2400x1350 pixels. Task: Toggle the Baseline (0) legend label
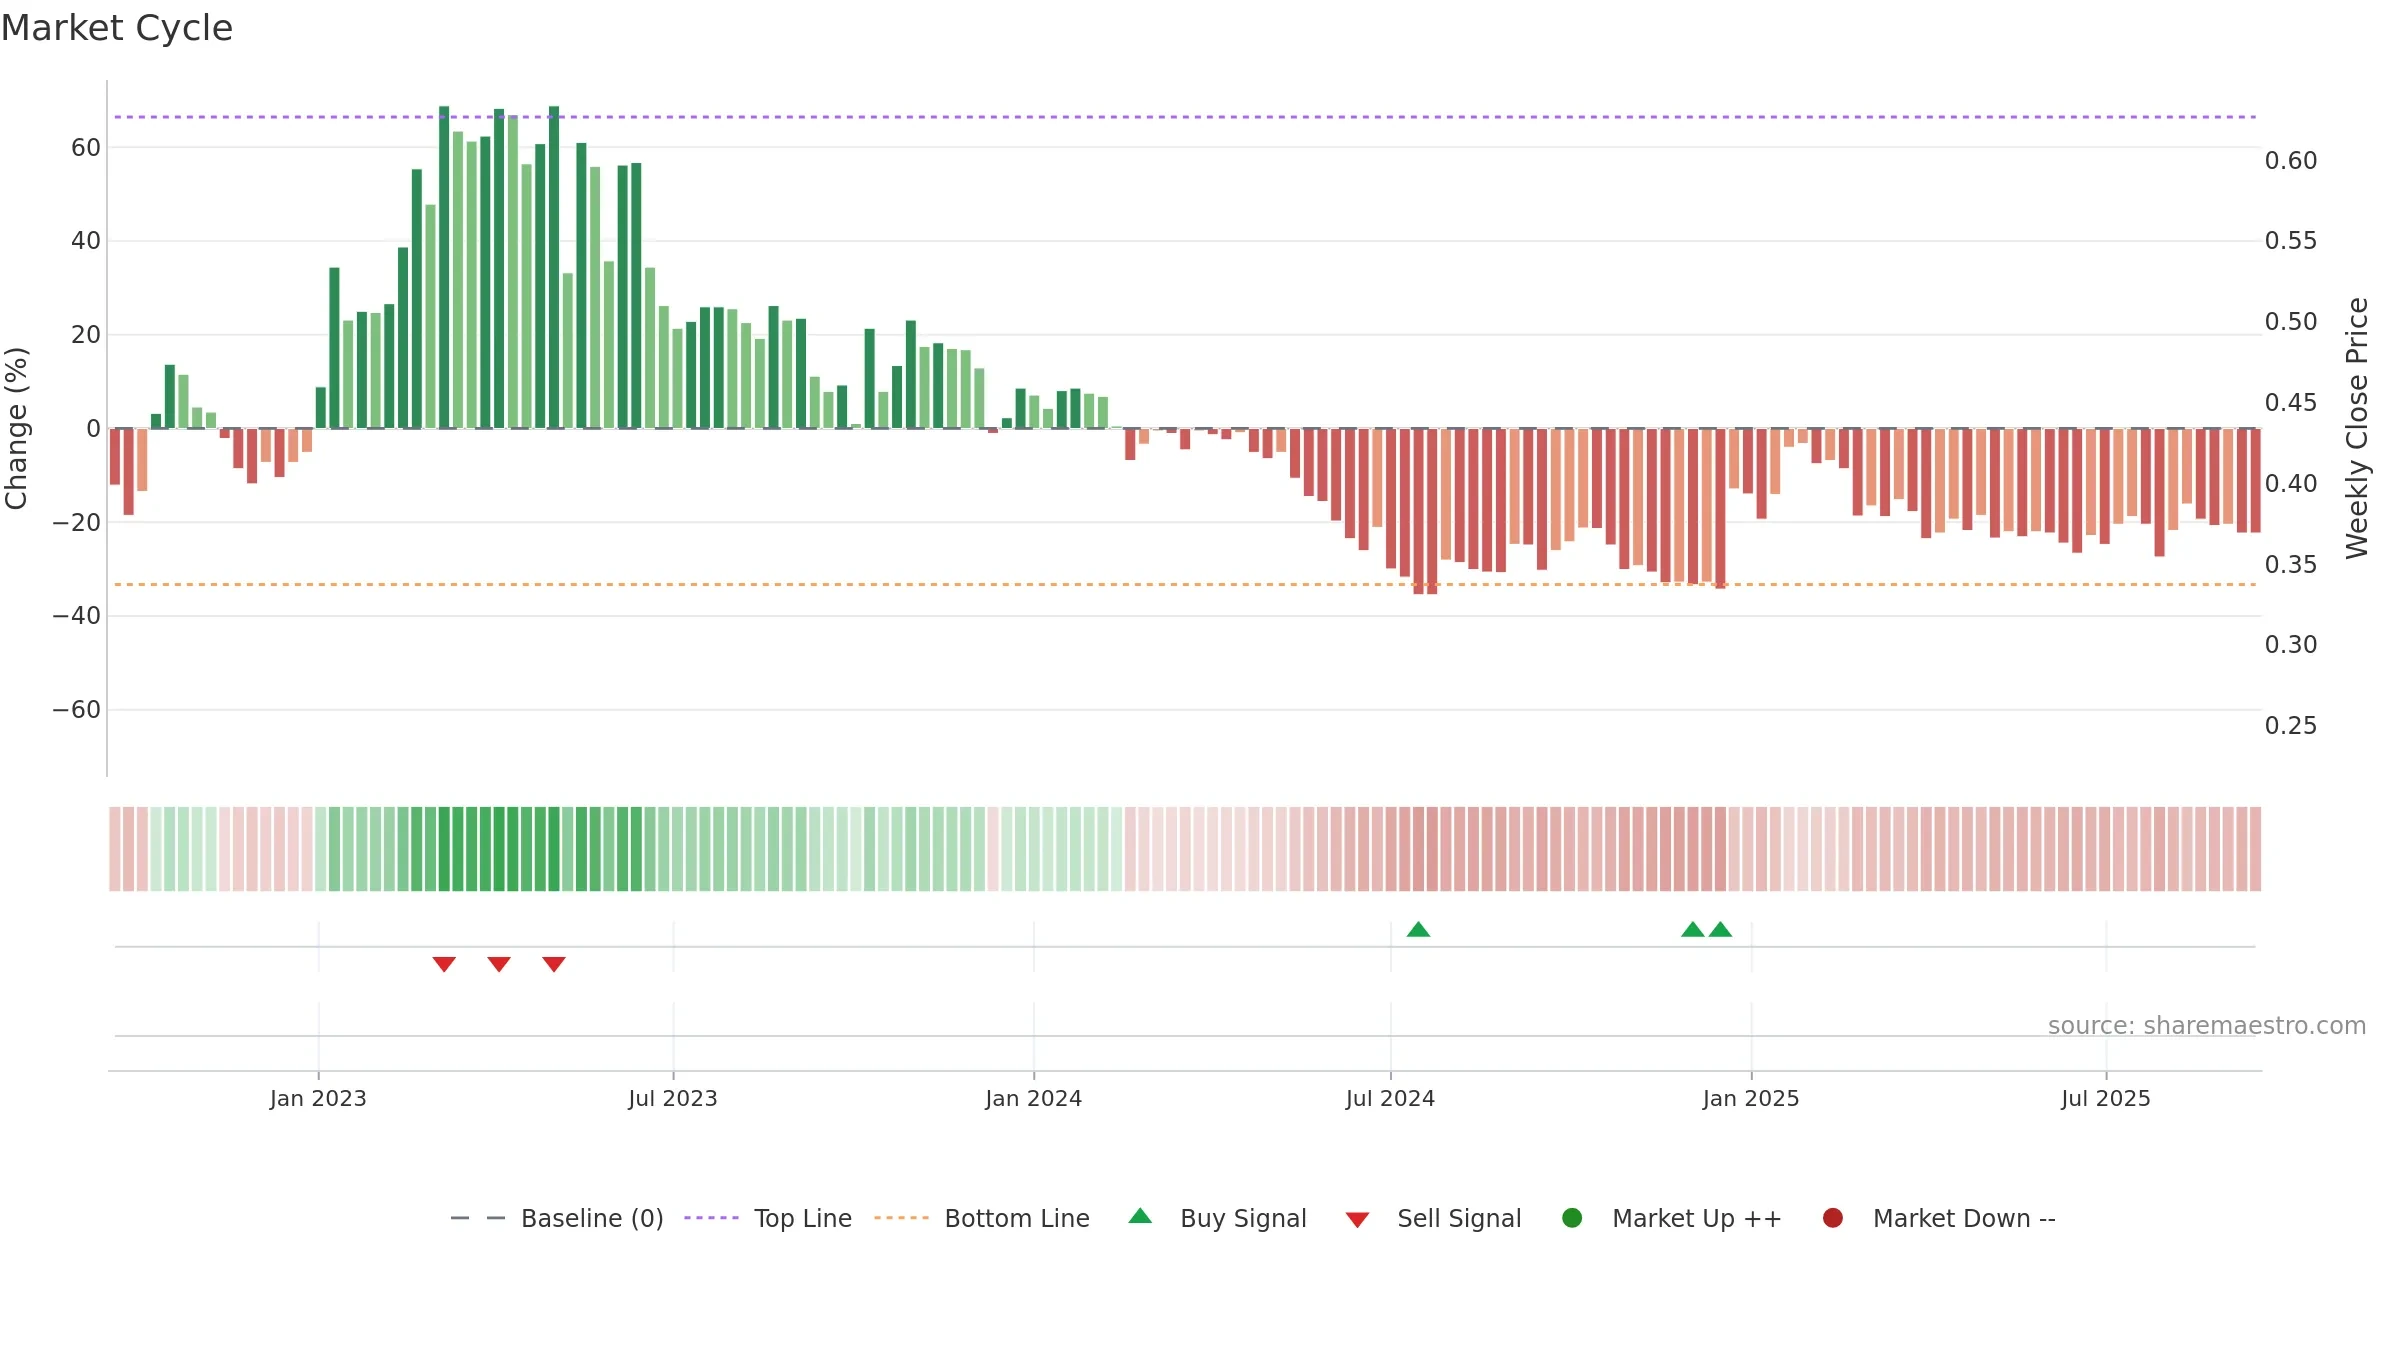click(592, 1218)
